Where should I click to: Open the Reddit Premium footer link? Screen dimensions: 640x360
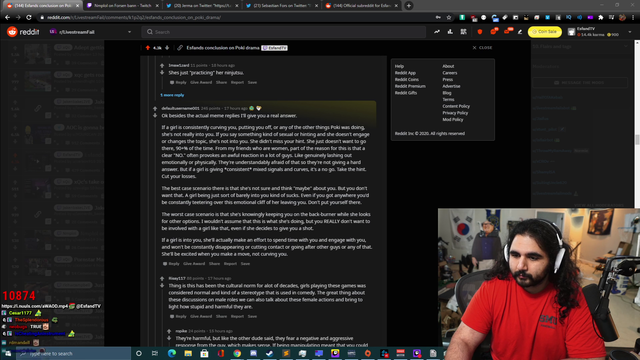(410, 86)
